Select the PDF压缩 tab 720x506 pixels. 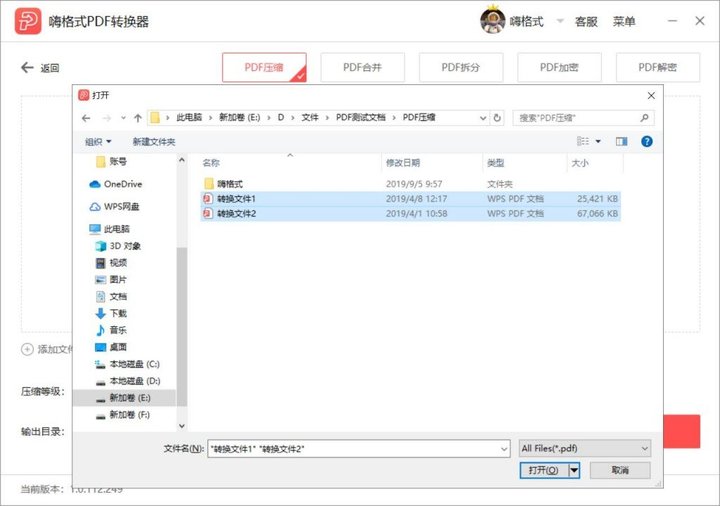(264, 67)
